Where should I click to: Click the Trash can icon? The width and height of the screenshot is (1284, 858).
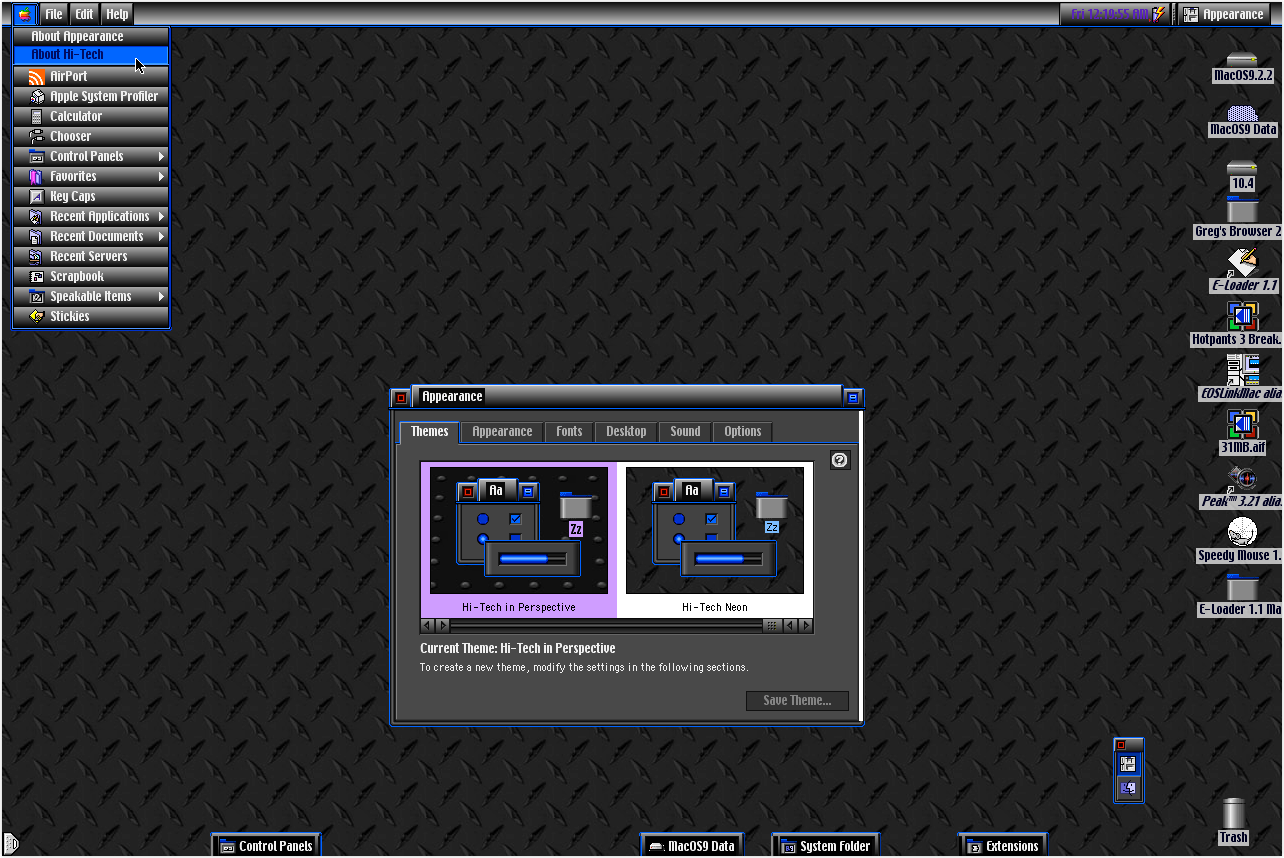1234,813
